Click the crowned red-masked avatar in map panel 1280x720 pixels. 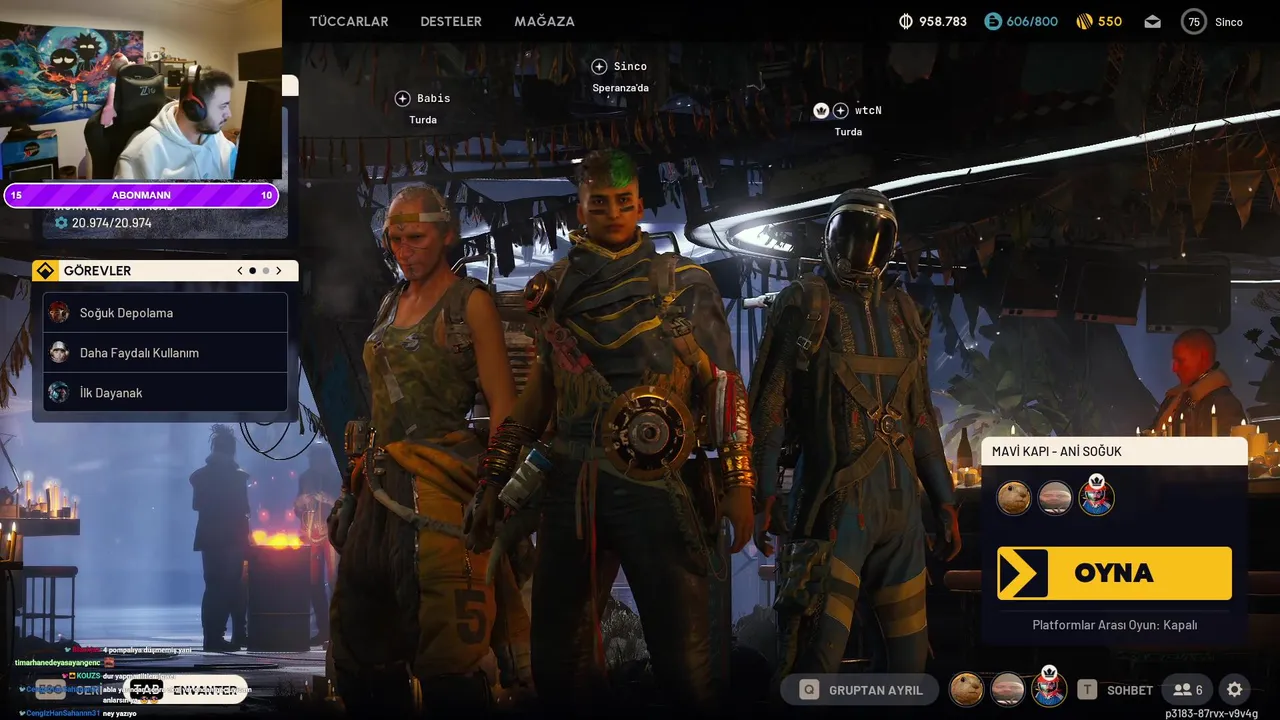pos(1096,495)
